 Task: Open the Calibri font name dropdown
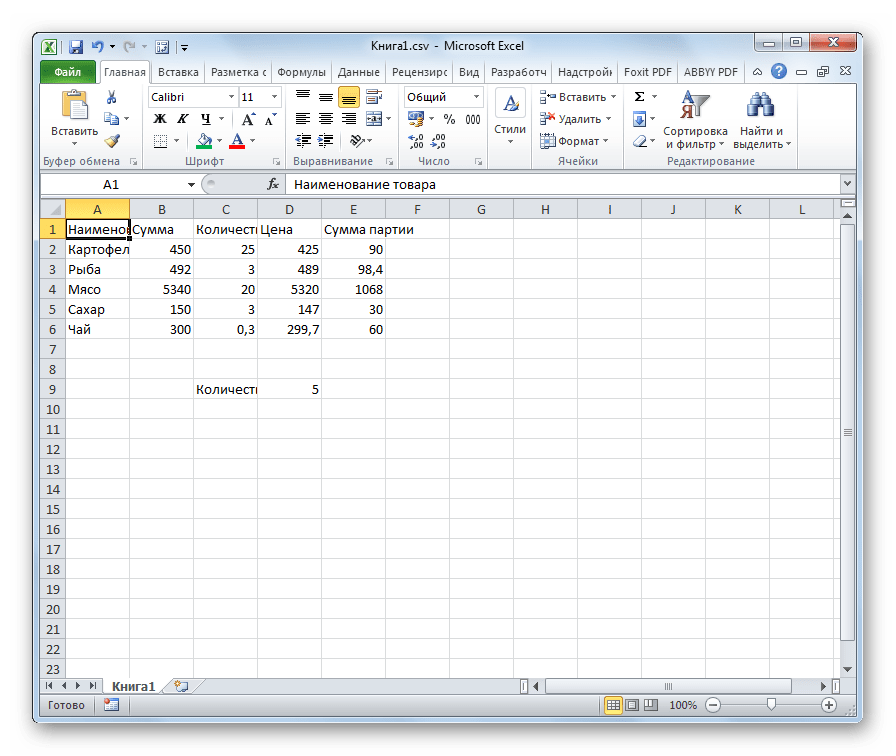point(231,97)
